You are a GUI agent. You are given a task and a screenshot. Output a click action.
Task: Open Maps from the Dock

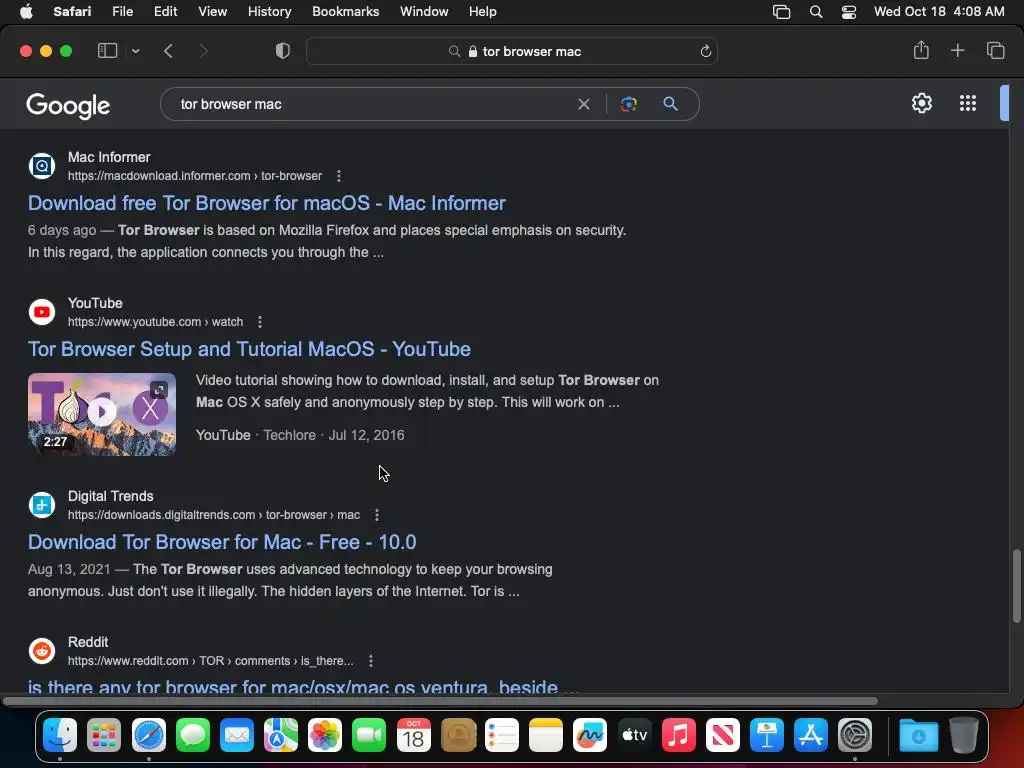281,735
